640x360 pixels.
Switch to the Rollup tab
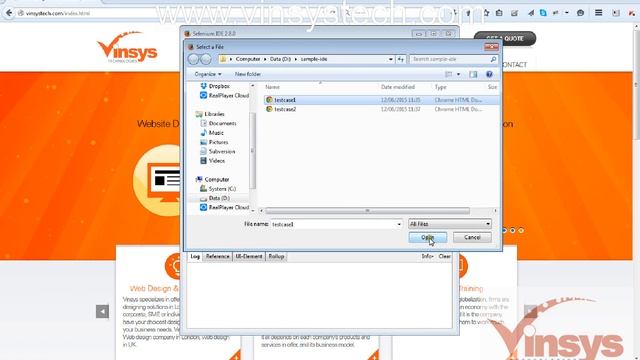click(276, 256)
